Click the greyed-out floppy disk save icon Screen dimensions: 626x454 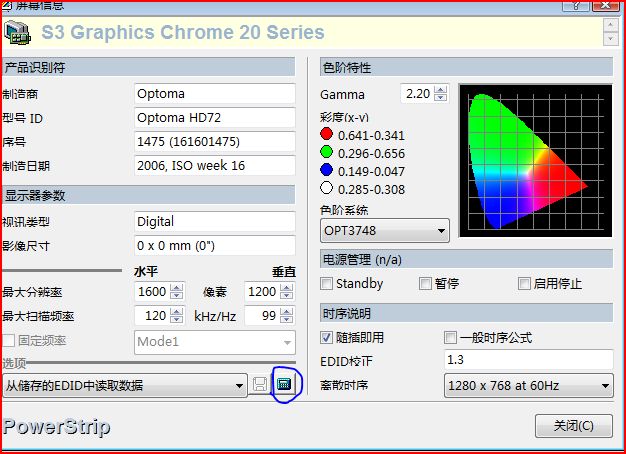pyautogui.click(x=260, y=385)
